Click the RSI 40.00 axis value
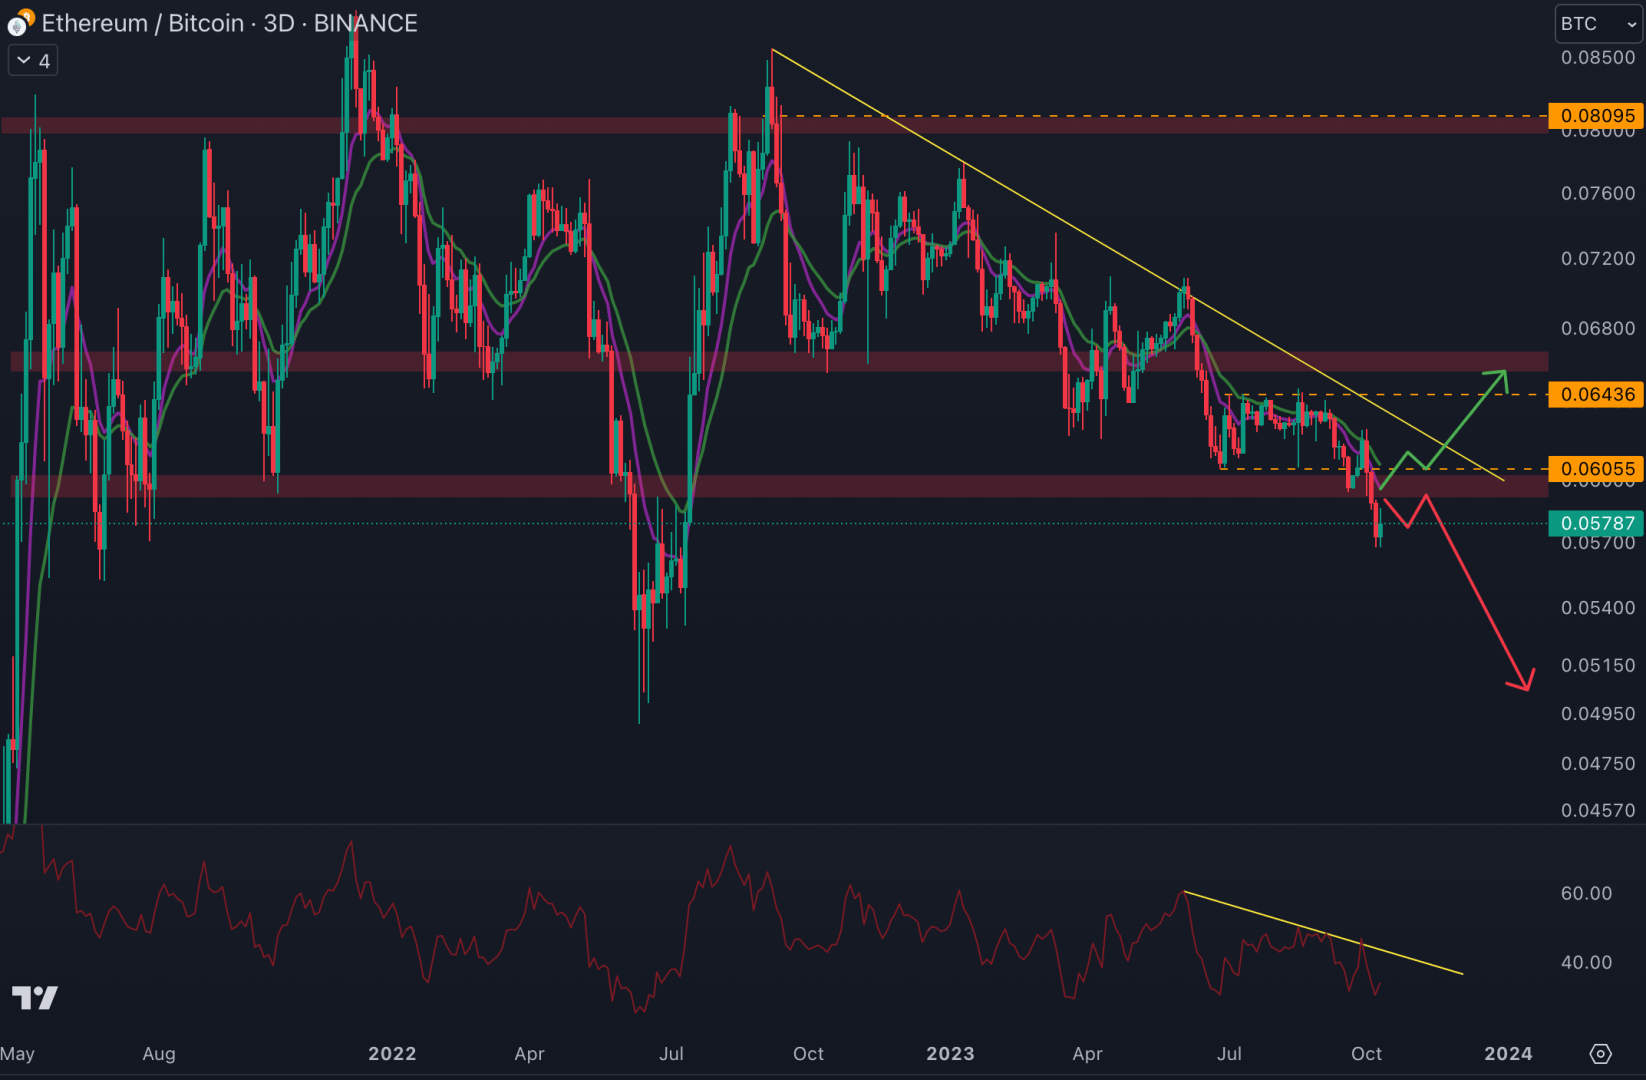1646x1080 pixels. pyautogui.click(x=1586, y=963)
